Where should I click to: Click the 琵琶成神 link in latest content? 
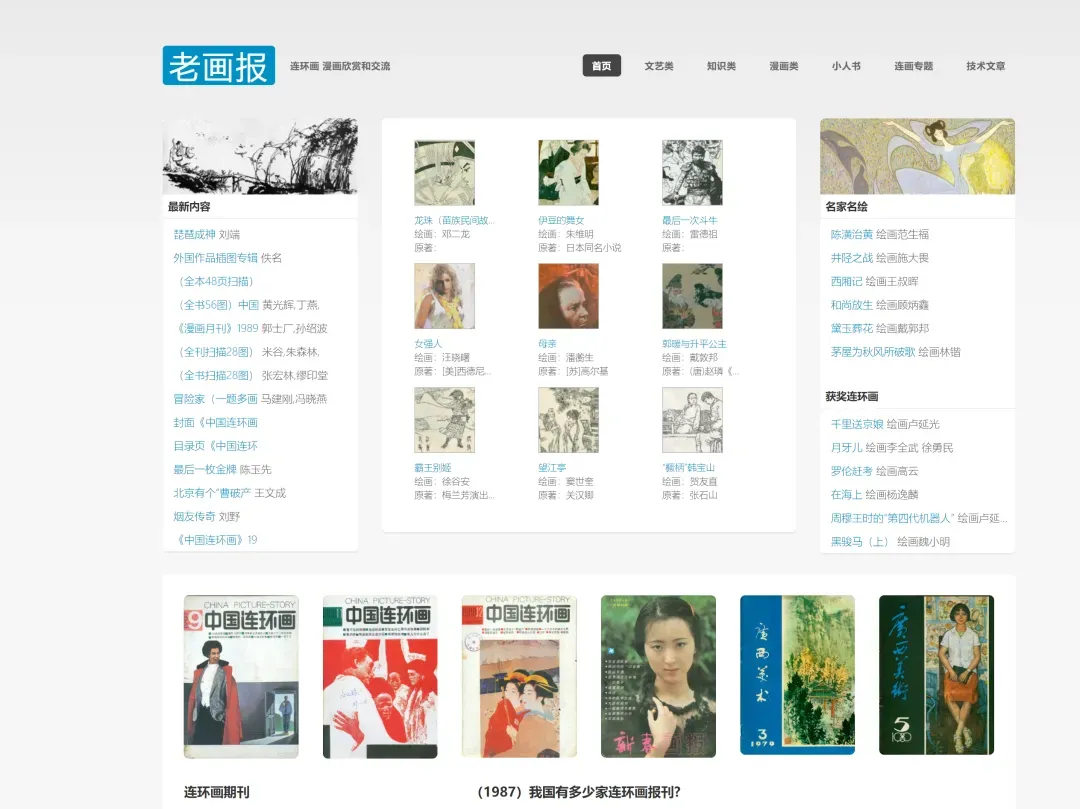pos(194,234)
